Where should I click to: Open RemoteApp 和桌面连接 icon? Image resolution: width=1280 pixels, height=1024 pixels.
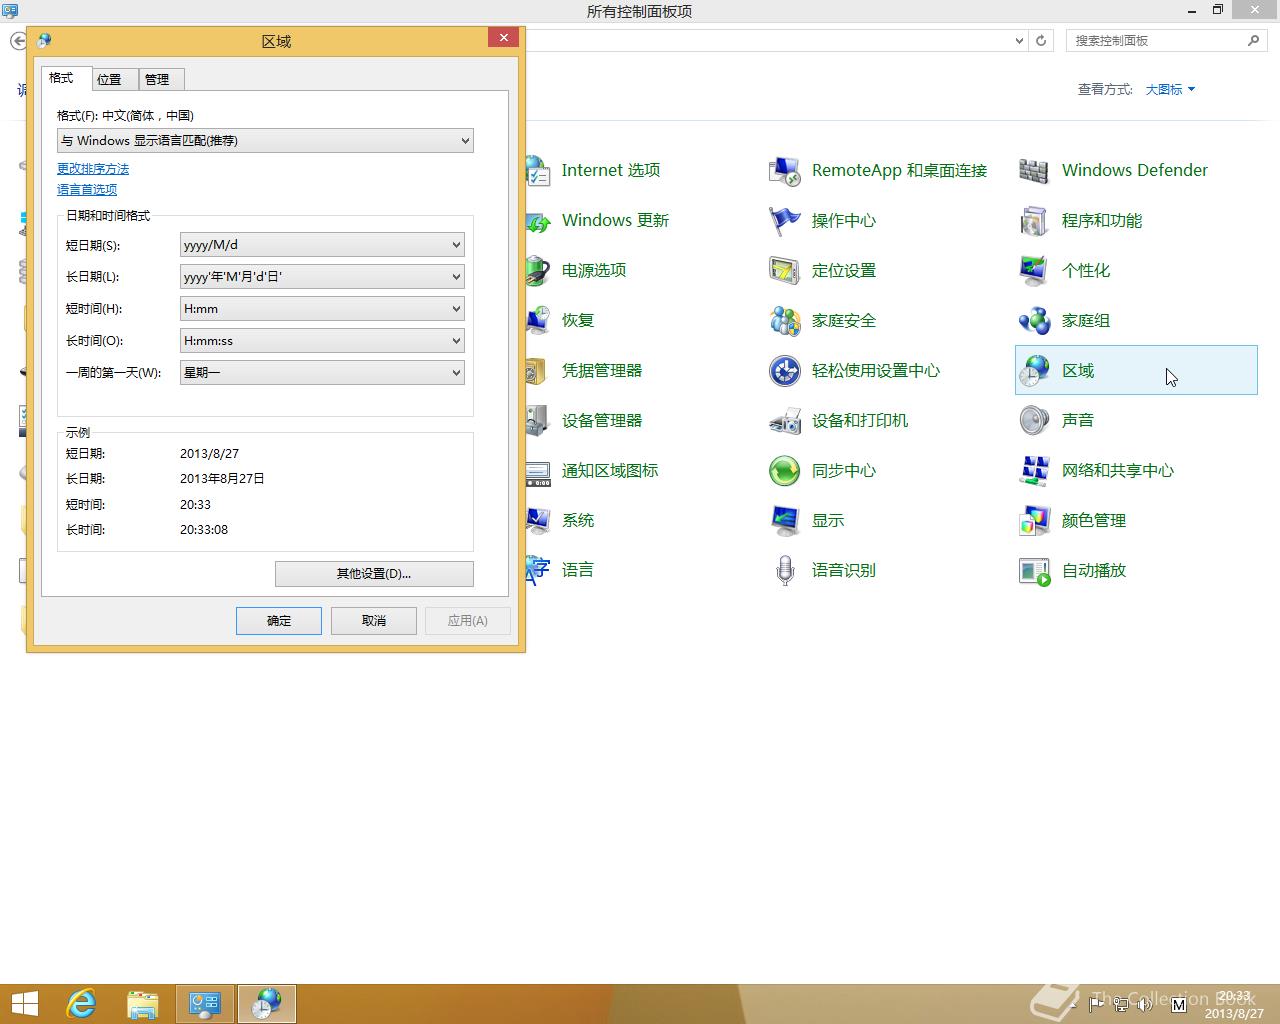click(x=785, y=170)
